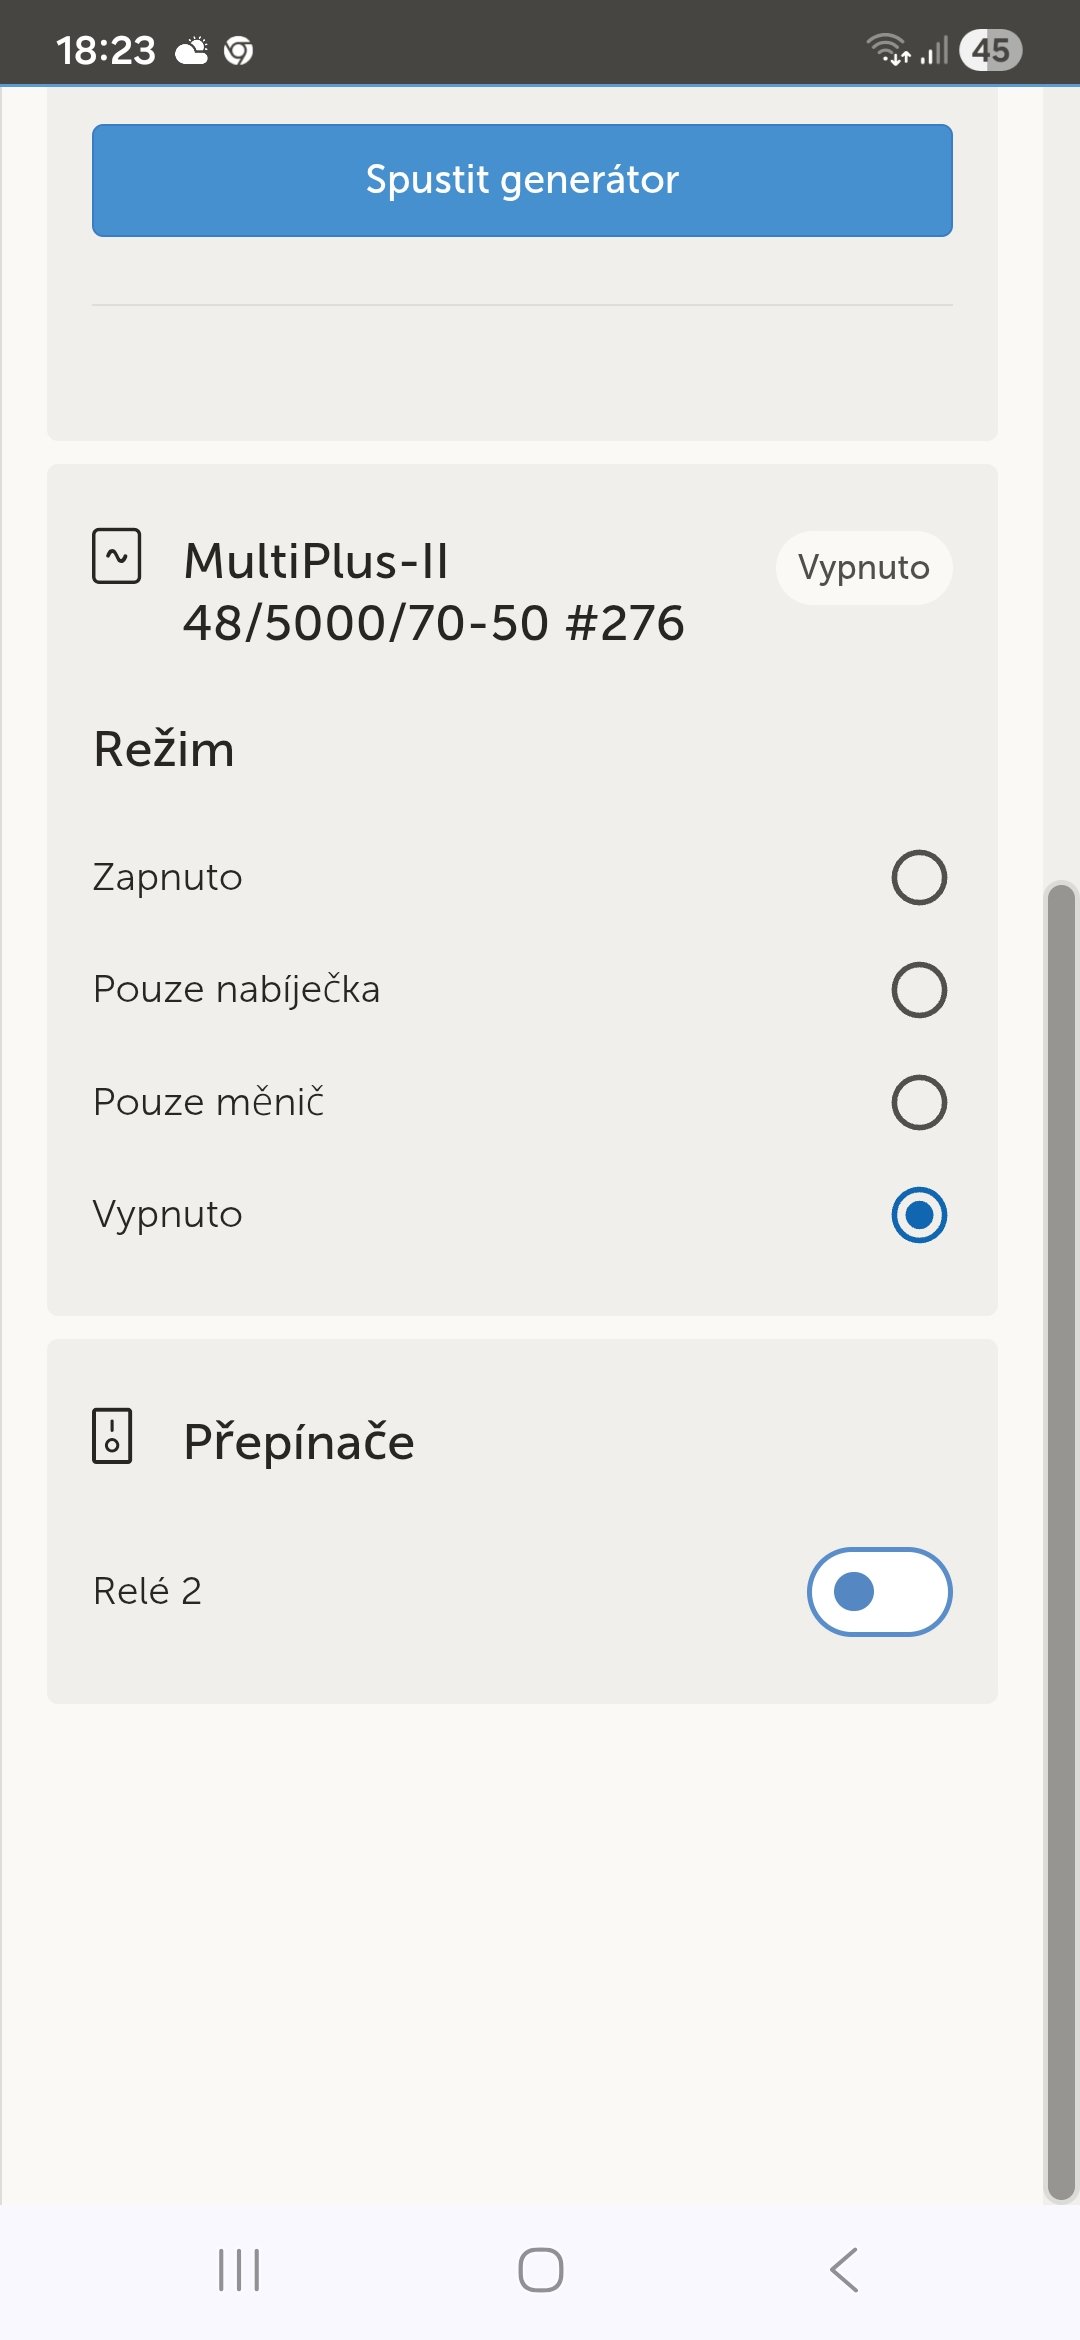
Task: Toggle the Relé 2 switch
Action: pos(879,1591)
